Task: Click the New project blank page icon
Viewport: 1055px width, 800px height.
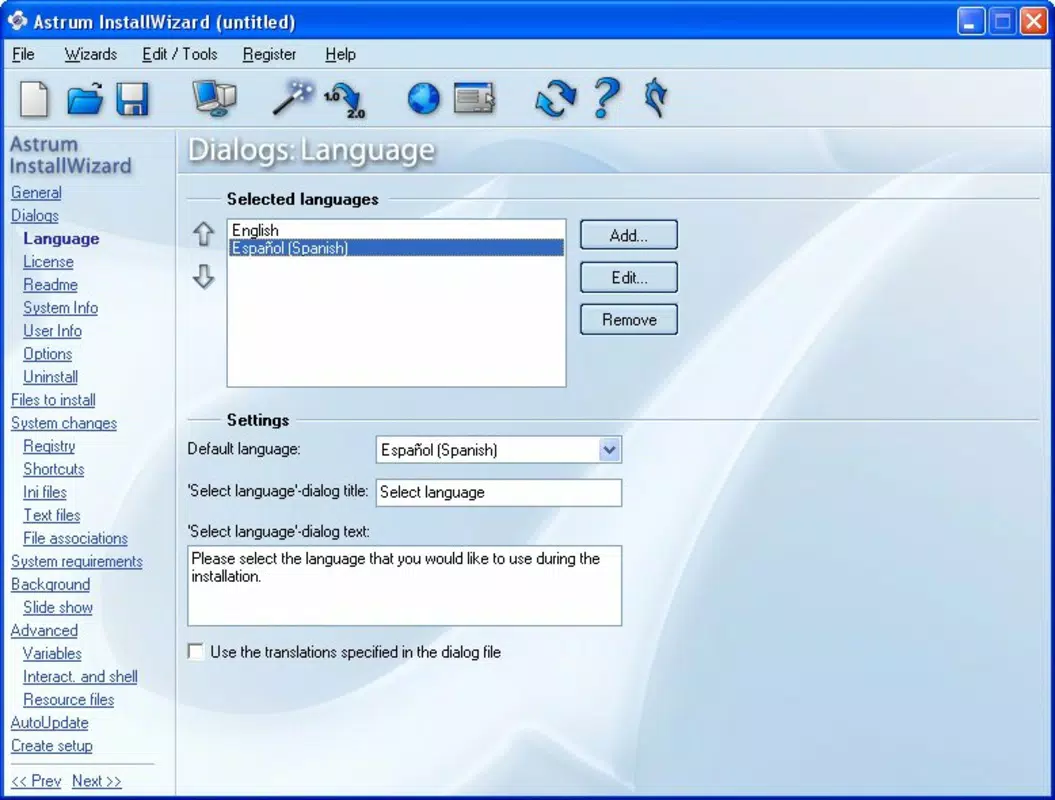Action: (x=34, y=99)
